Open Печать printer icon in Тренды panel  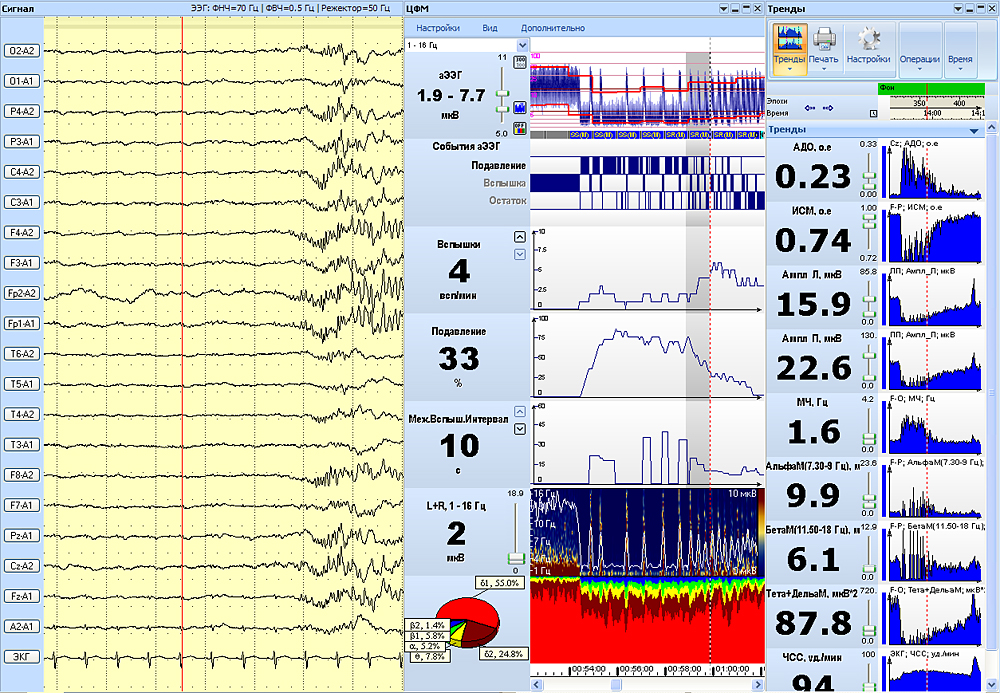coord(824,39)
